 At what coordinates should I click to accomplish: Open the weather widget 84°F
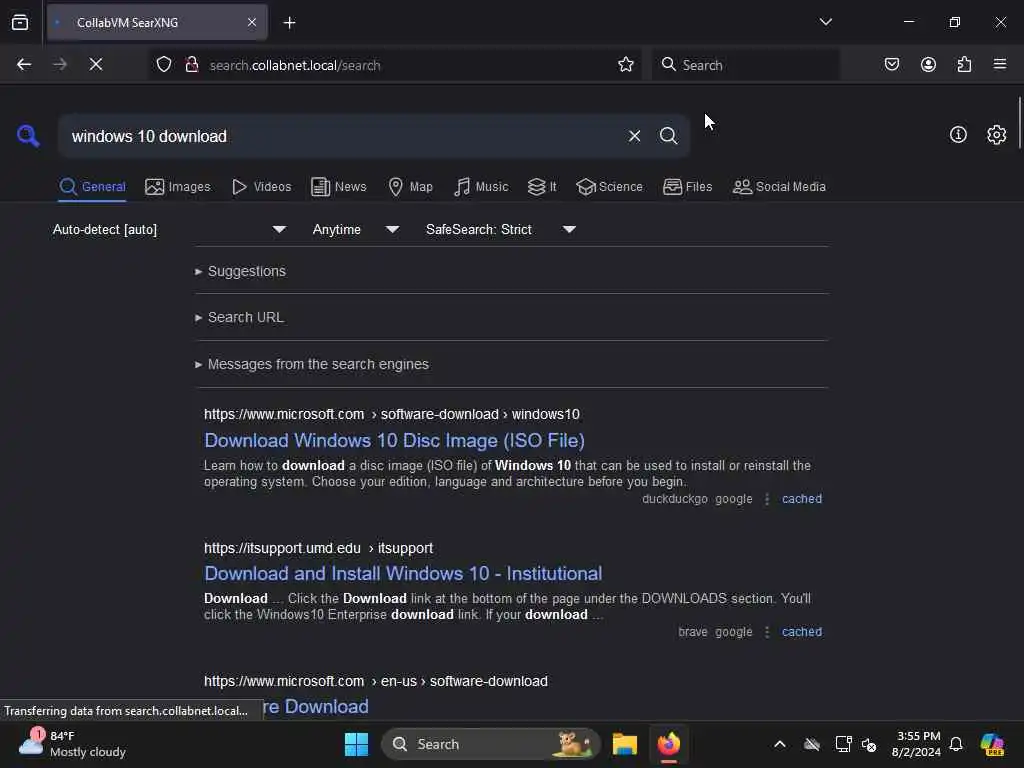72,744
